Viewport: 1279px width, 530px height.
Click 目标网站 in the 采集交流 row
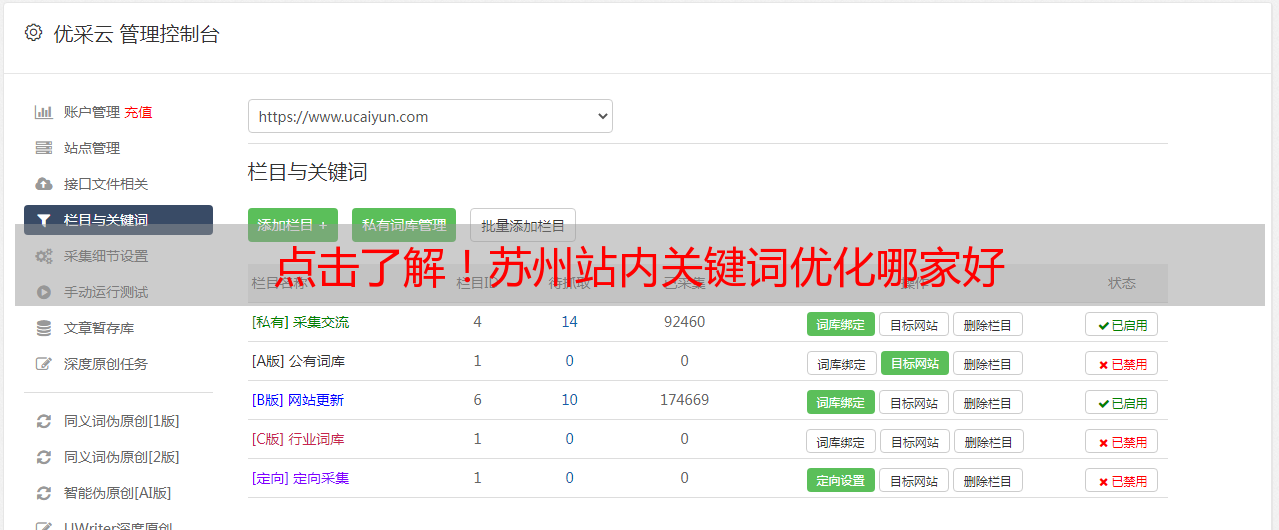914,324
